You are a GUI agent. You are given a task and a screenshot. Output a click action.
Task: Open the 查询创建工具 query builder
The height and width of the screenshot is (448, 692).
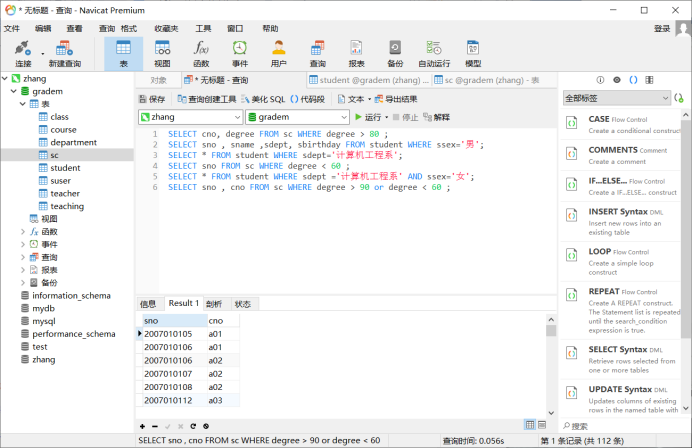[x=207, y=99]
